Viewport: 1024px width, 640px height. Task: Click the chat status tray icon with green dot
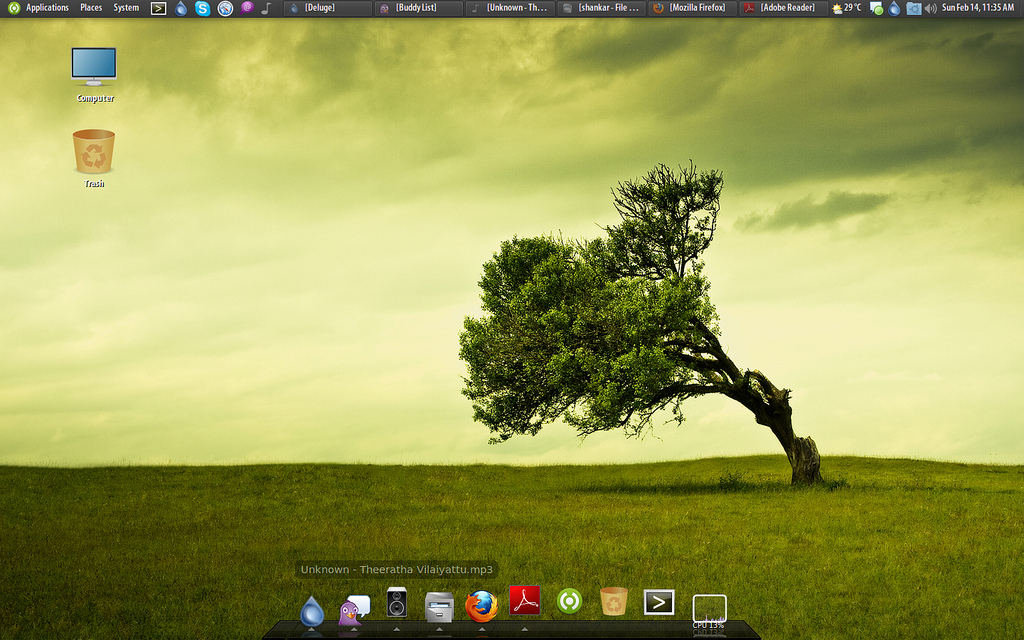click(876, 8)
